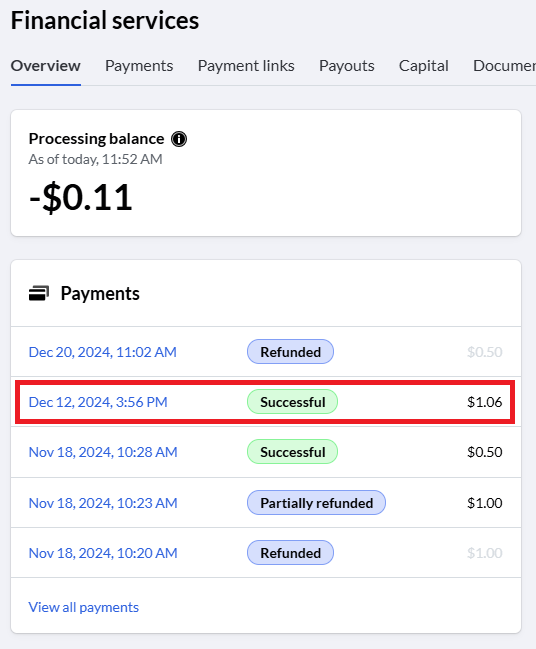Go to the Payouts tab
Image resolution: width=536 pixels, height=649 pixels.
point(346,66)
